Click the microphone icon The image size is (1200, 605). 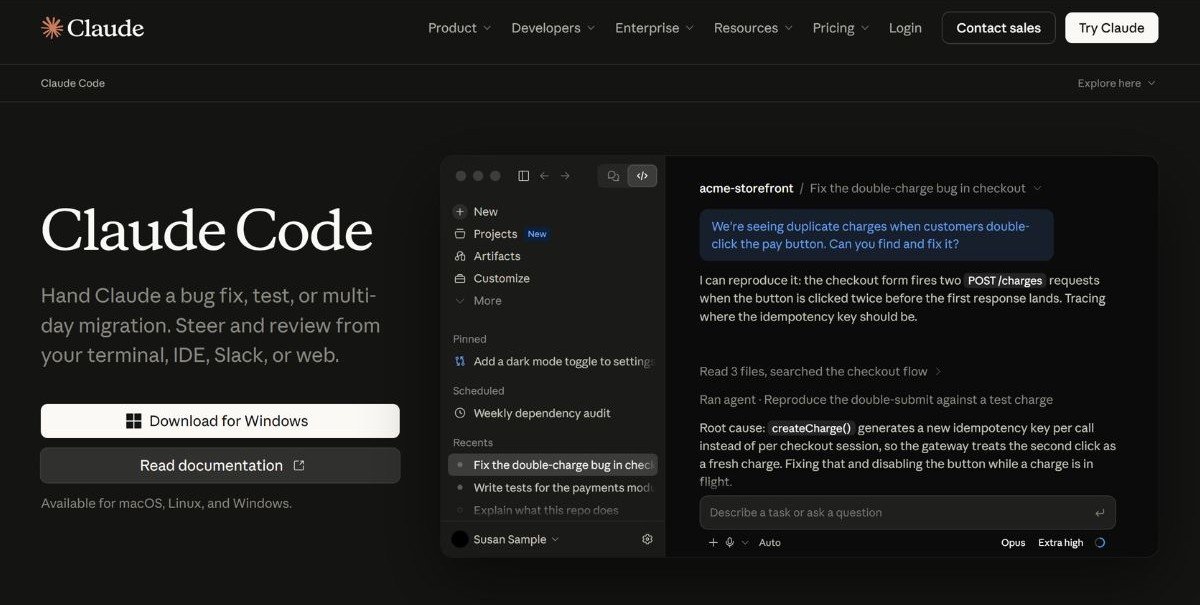730,542
